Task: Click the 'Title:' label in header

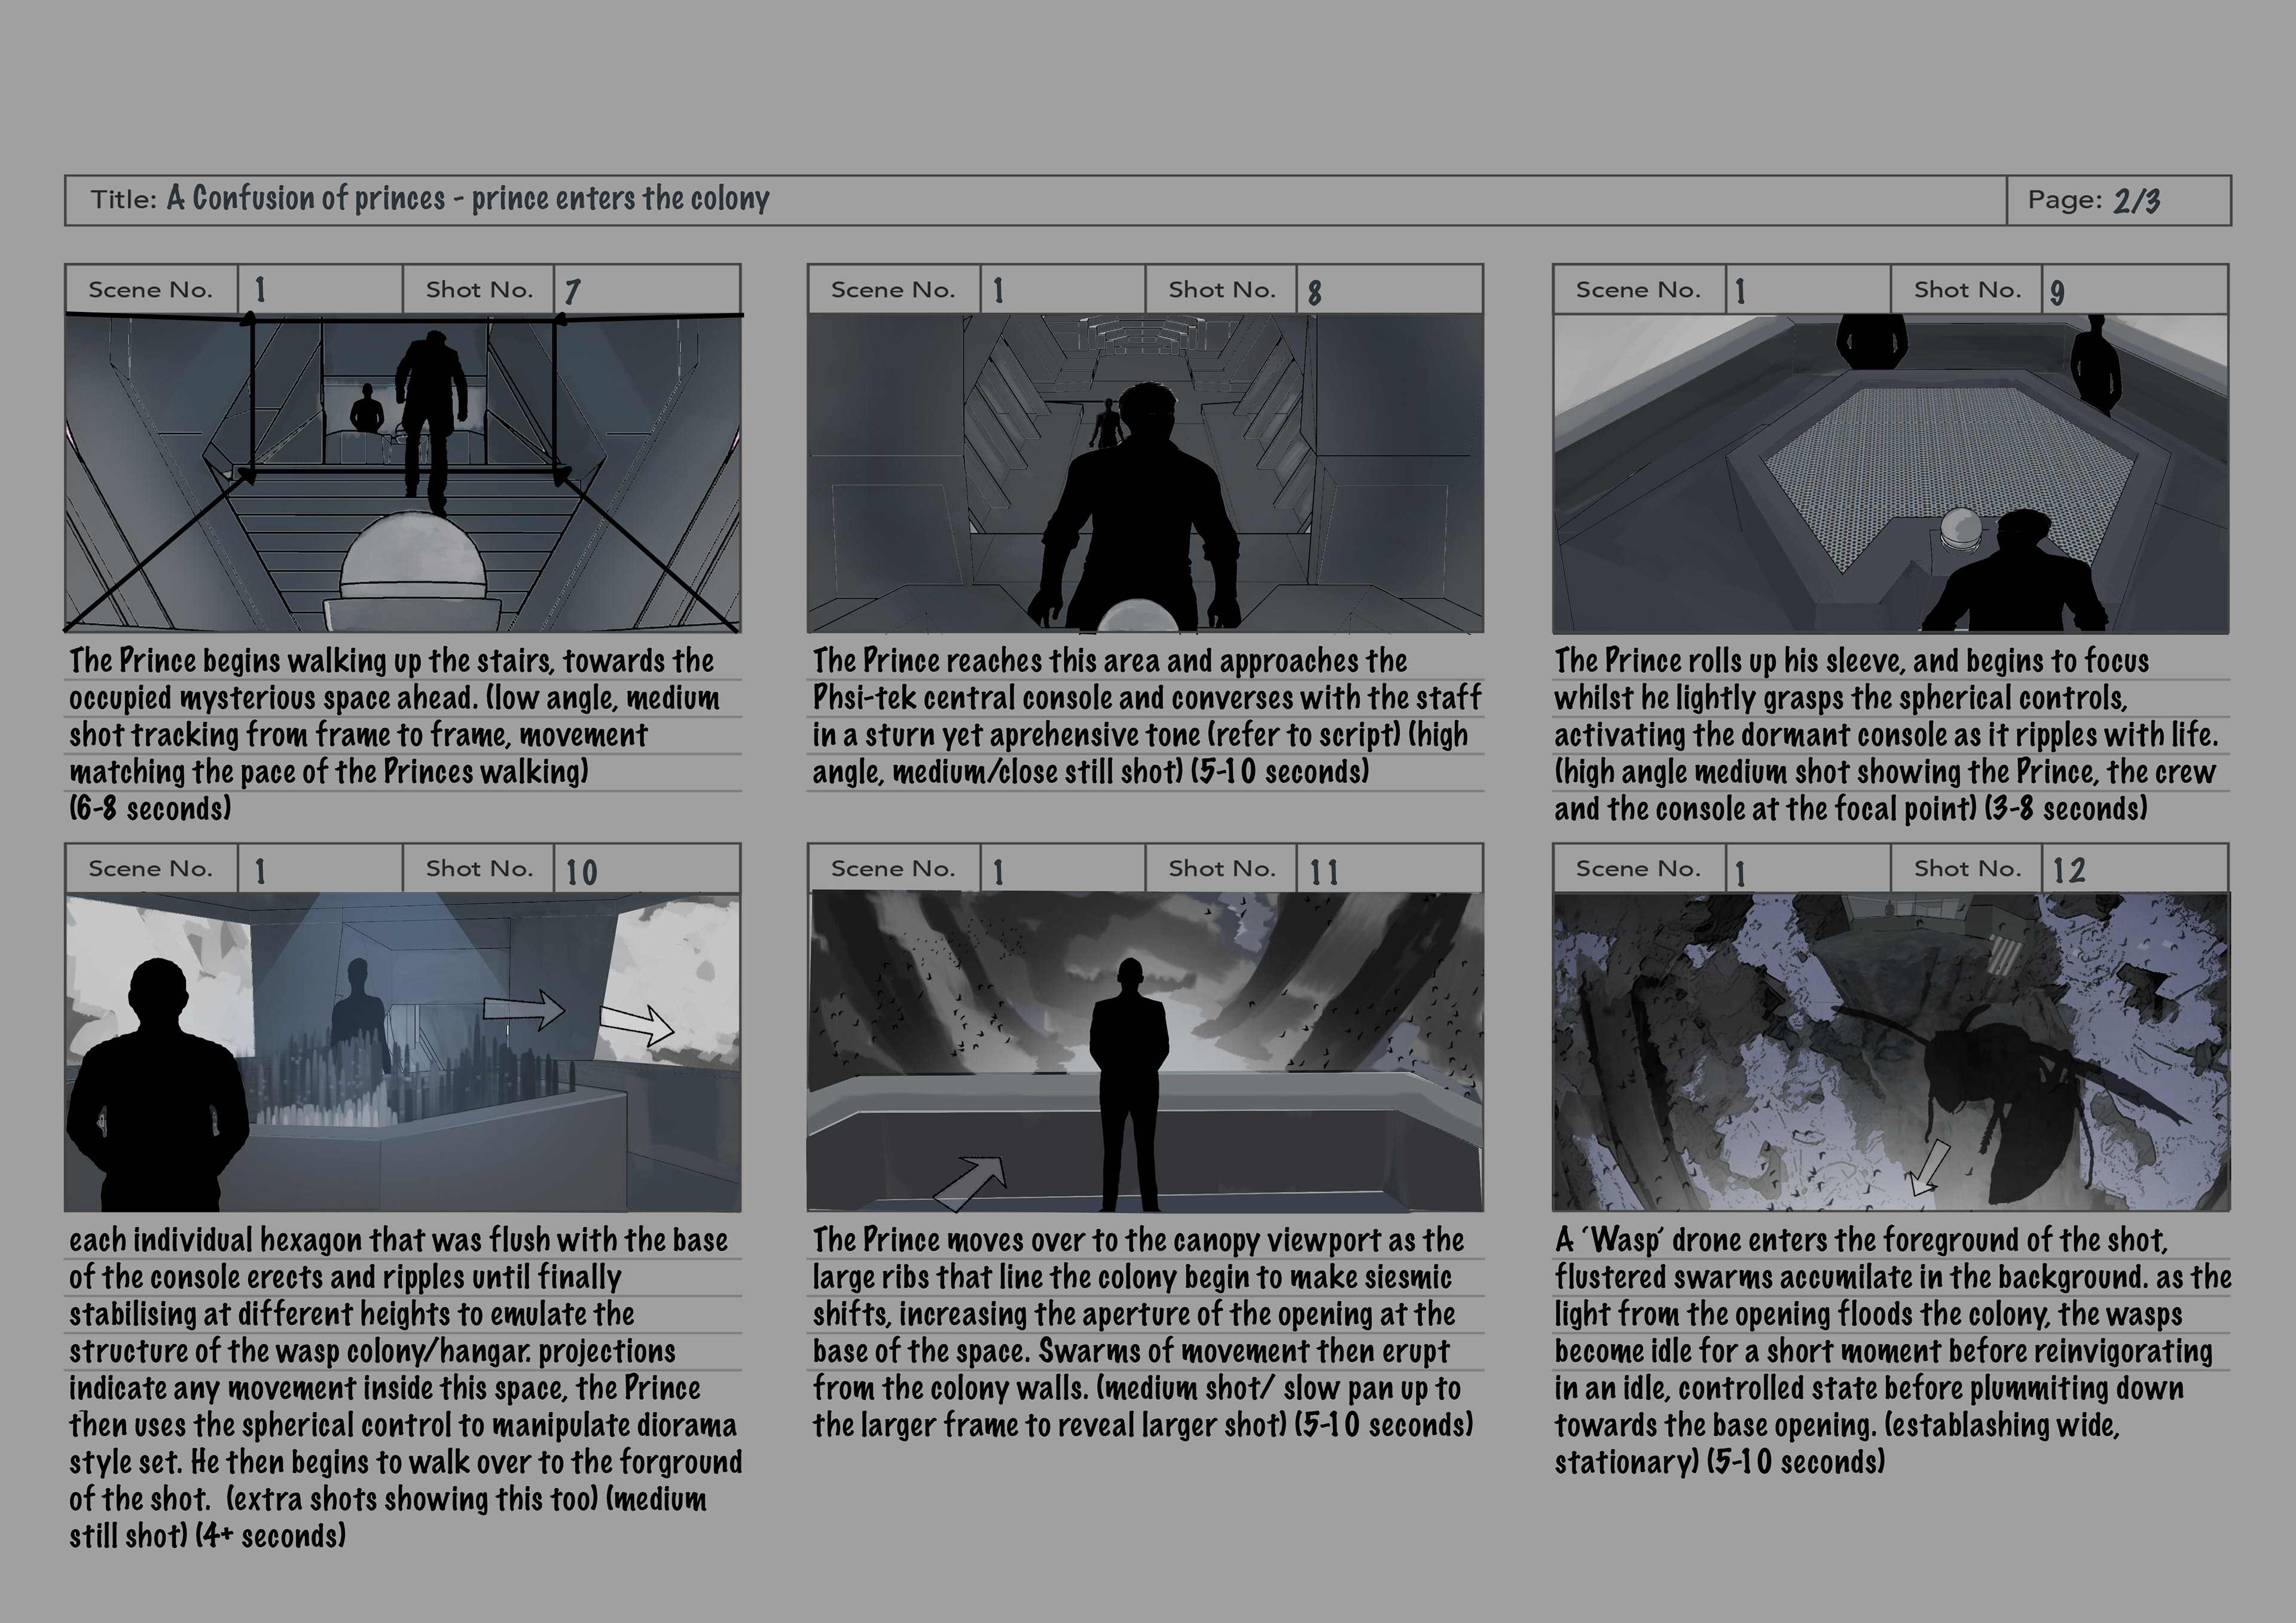Action: point(124,200)
